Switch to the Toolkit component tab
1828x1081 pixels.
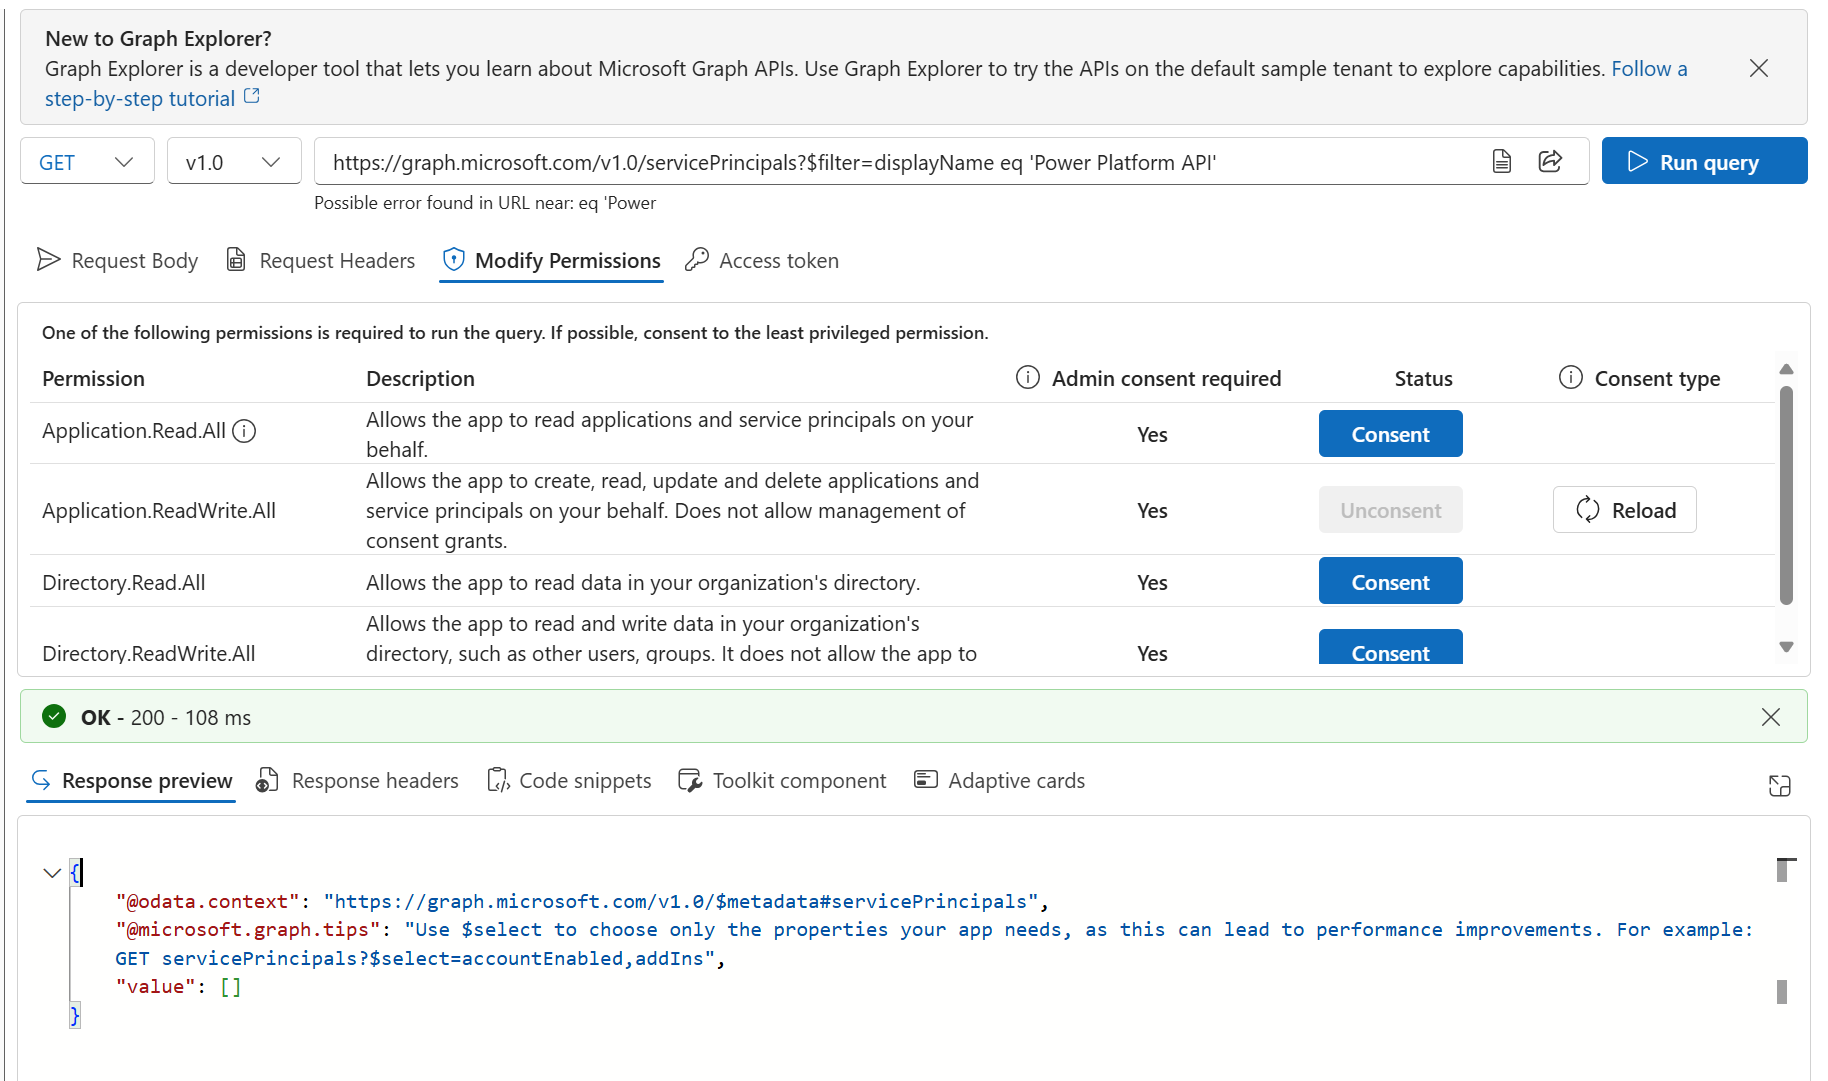pos(782,780)
